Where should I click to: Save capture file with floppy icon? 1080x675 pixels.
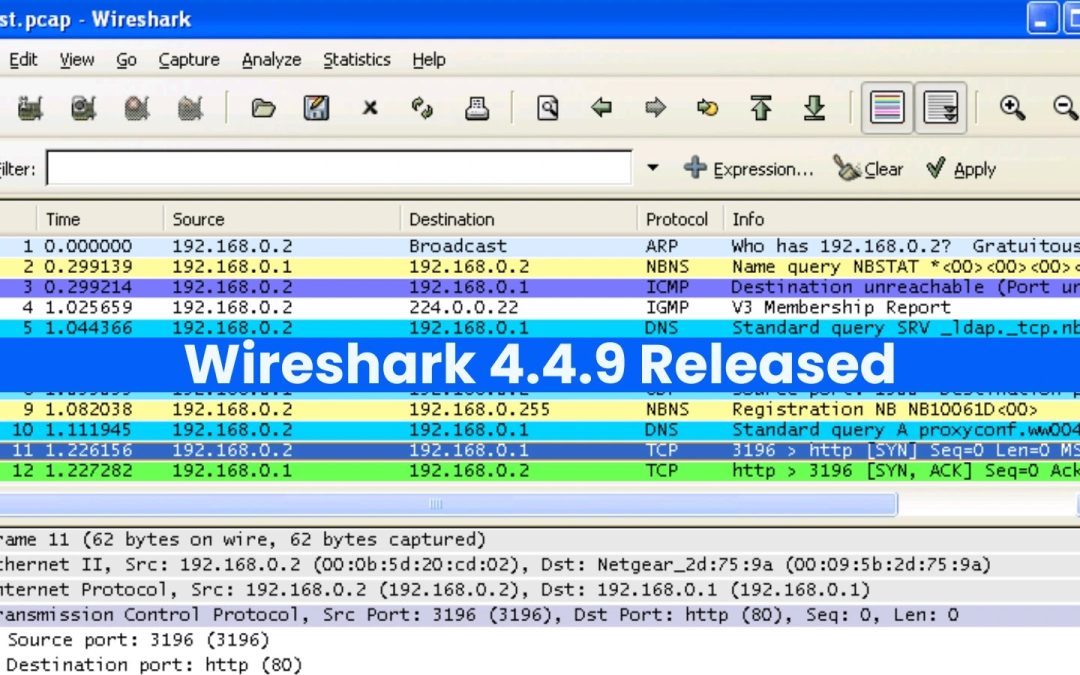(316, 107)
